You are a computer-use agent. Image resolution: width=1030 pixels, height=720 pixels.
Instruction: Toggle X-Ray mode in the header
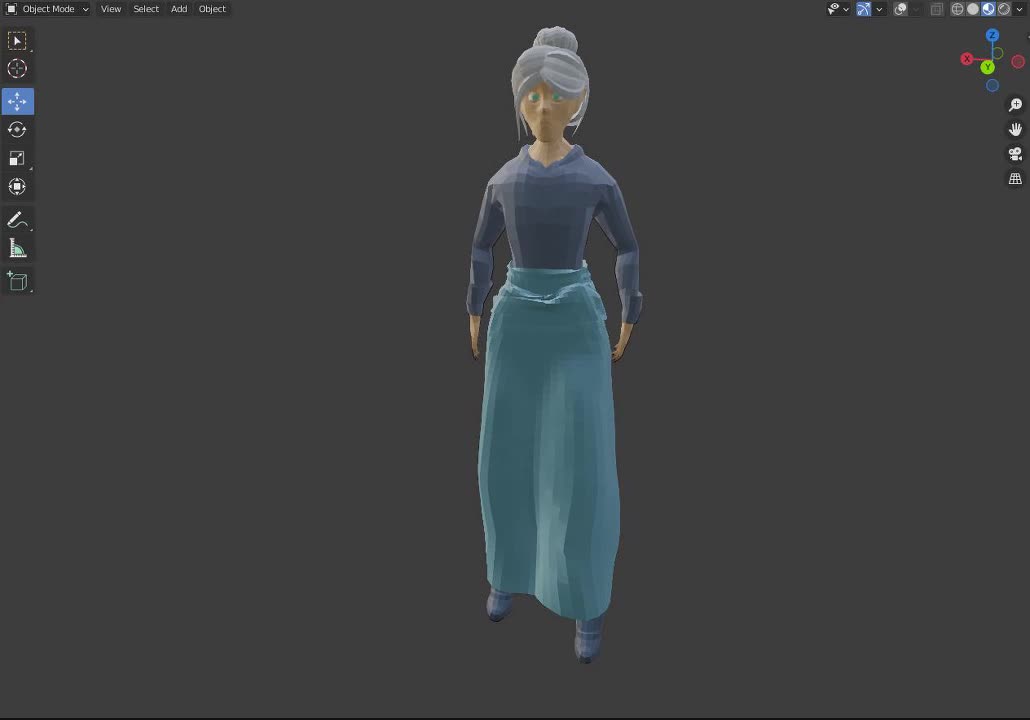937,9
